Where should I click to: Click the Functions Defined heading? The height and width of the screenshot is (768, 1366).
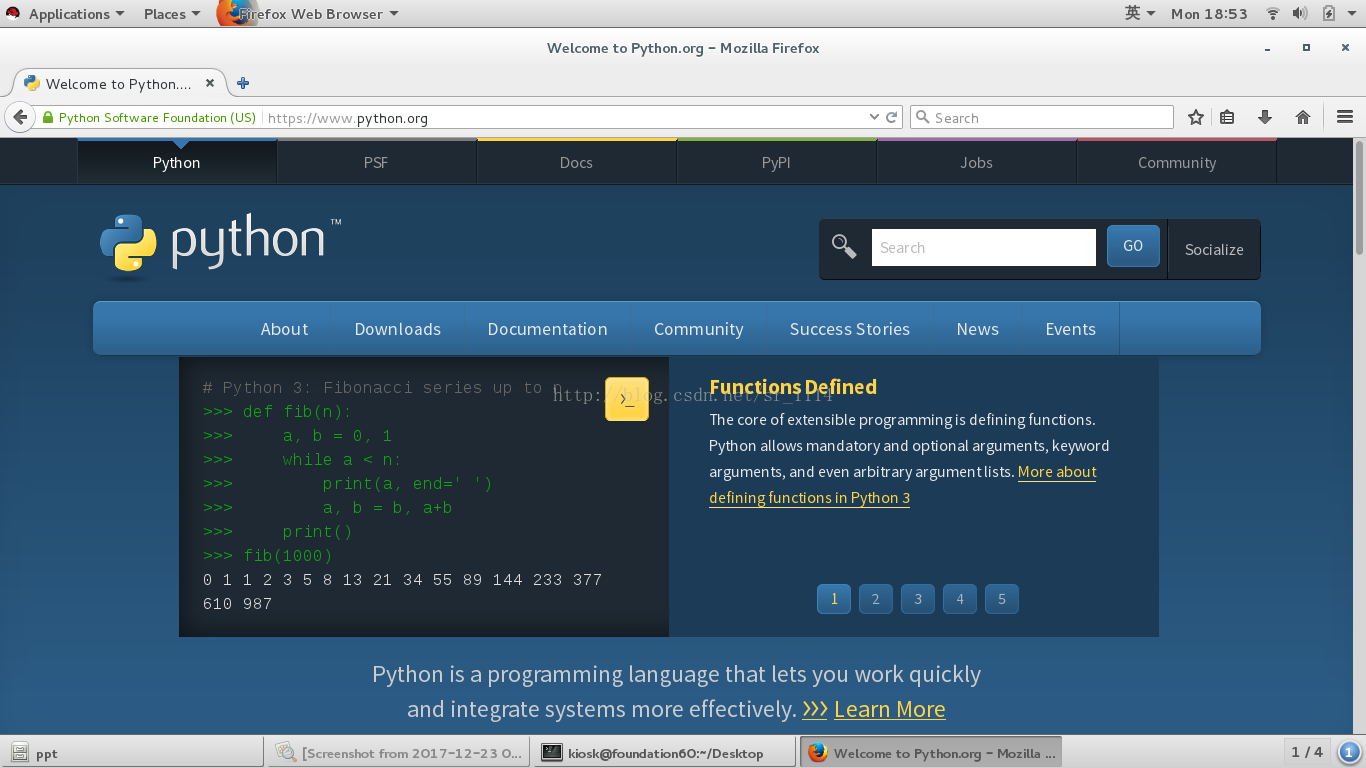(x=793, y=387)
